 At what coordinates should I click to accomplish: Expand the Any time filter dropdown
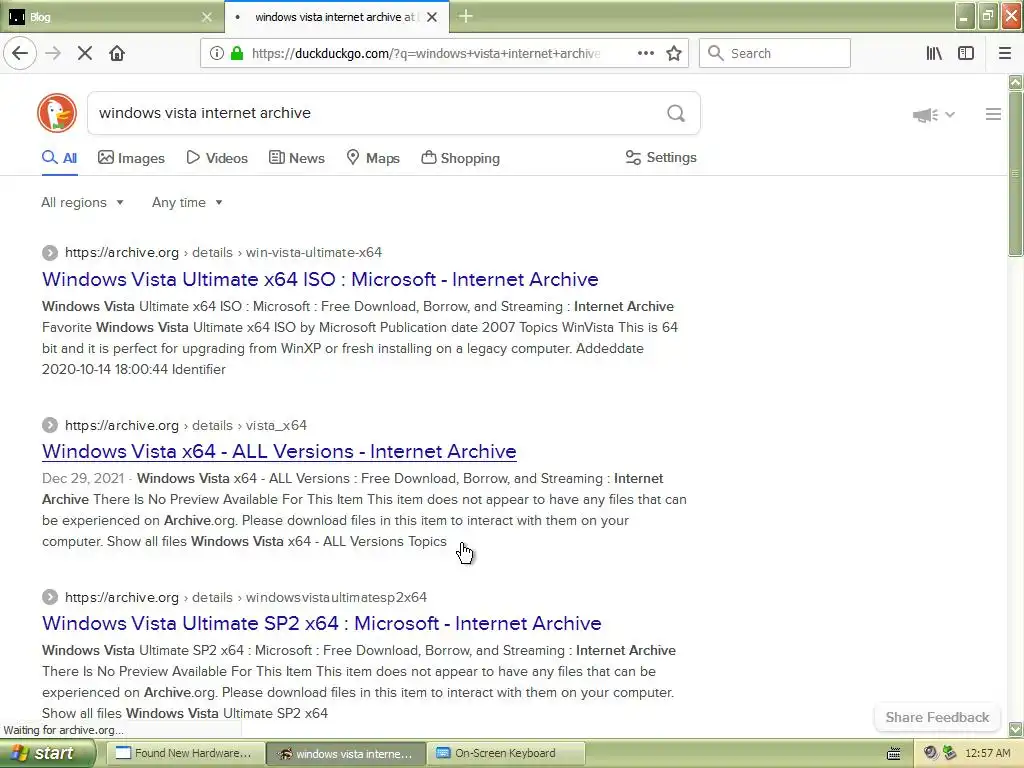187,202
